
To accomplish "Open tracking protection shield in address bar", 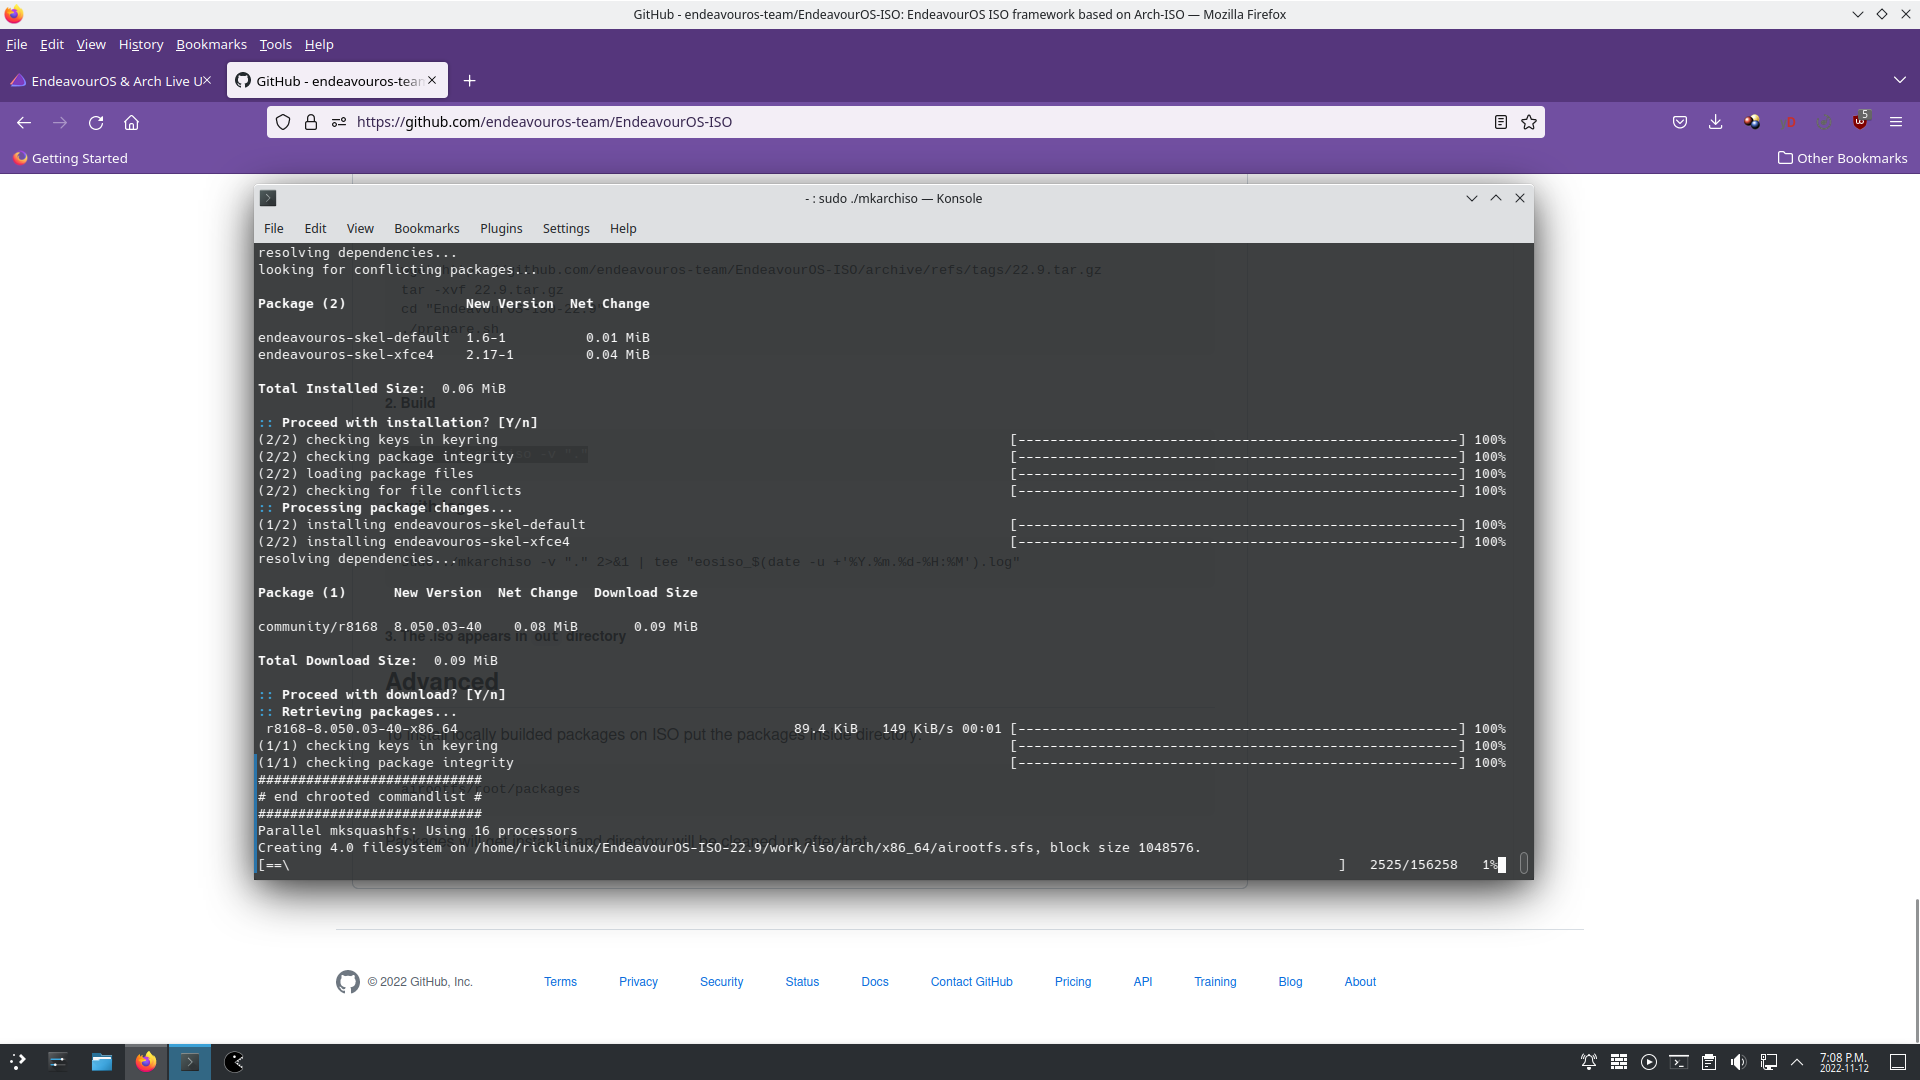I will [x=283, y=122].
